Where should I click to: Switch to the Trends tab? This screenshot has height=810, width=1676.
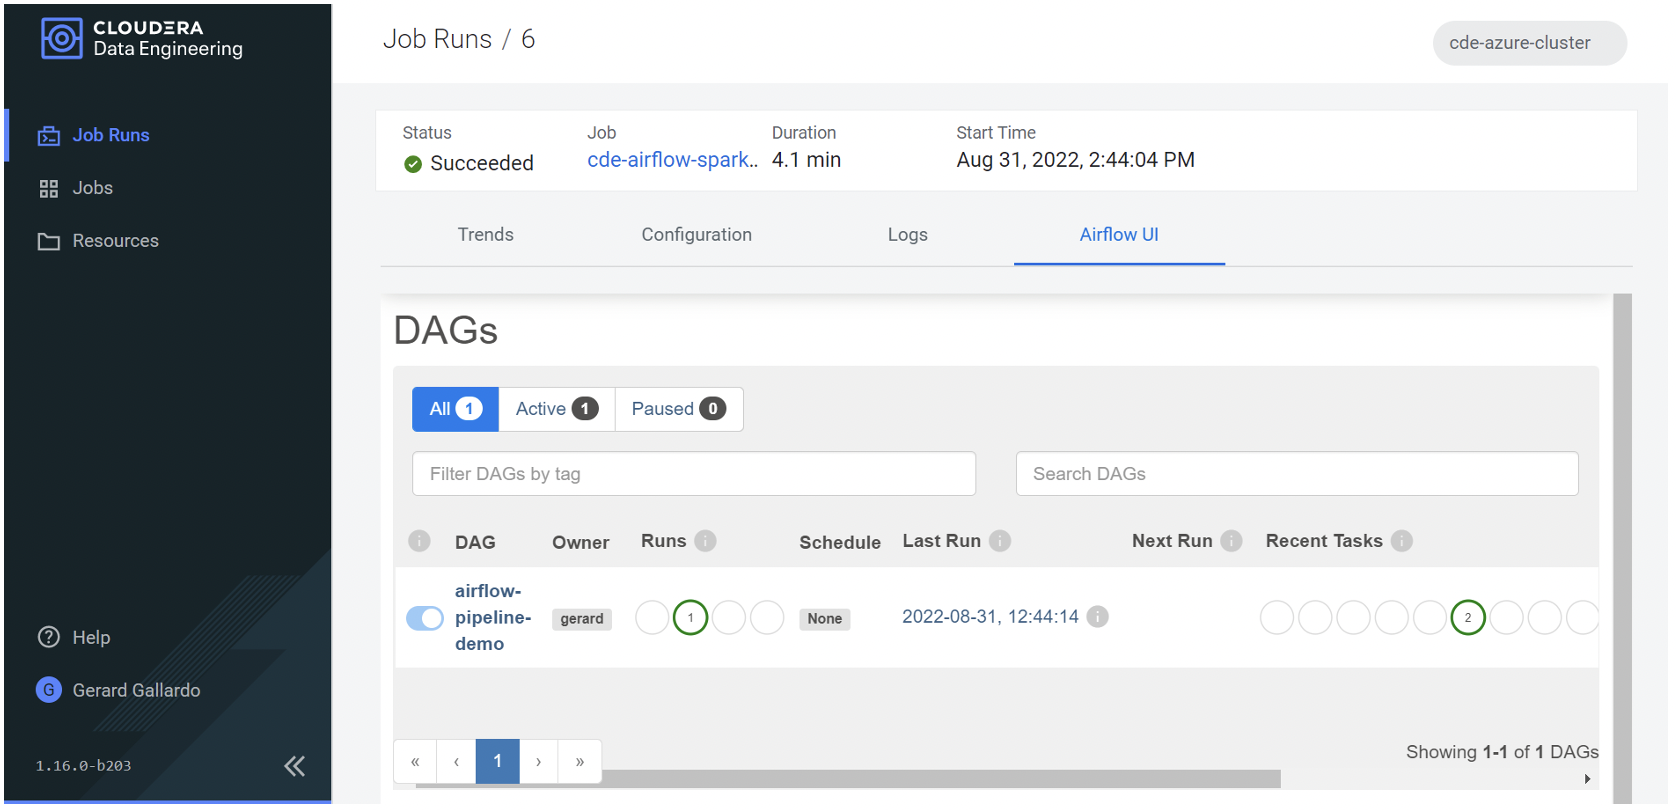[x=486, y=235]
